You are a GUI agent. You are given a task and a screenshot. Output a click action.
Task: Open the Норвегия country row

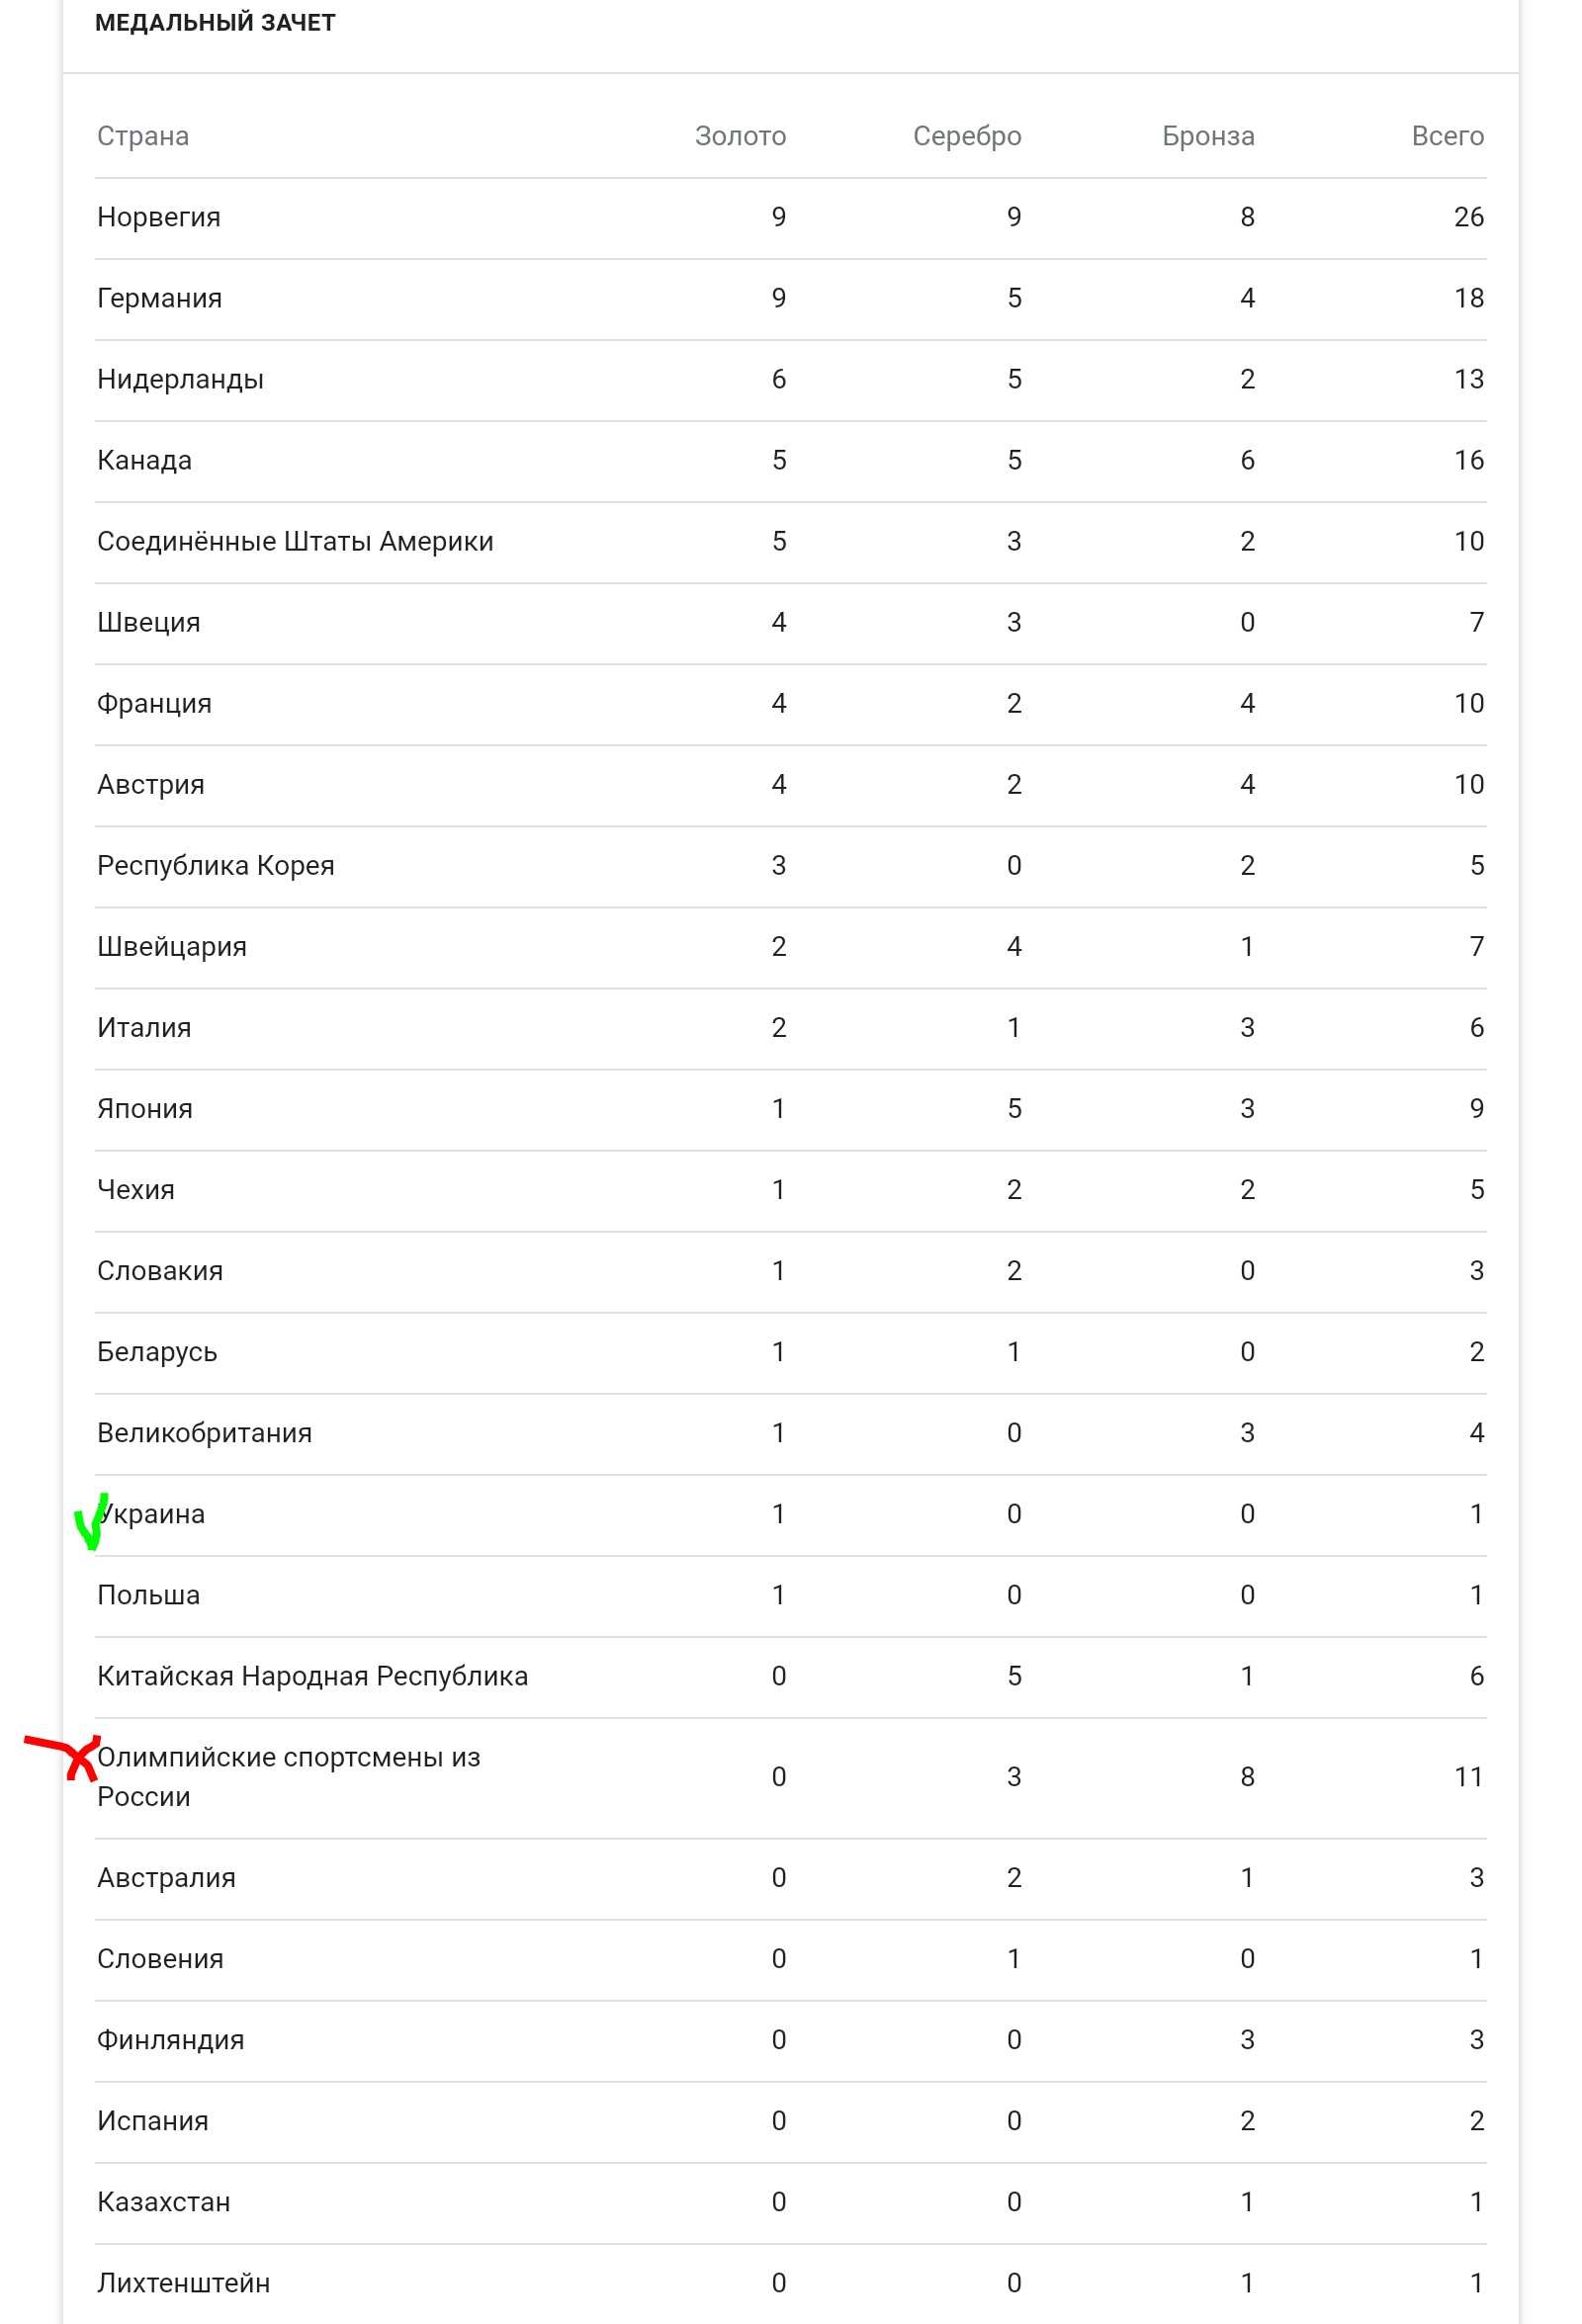pyautogui.click(x=159, y=217)
